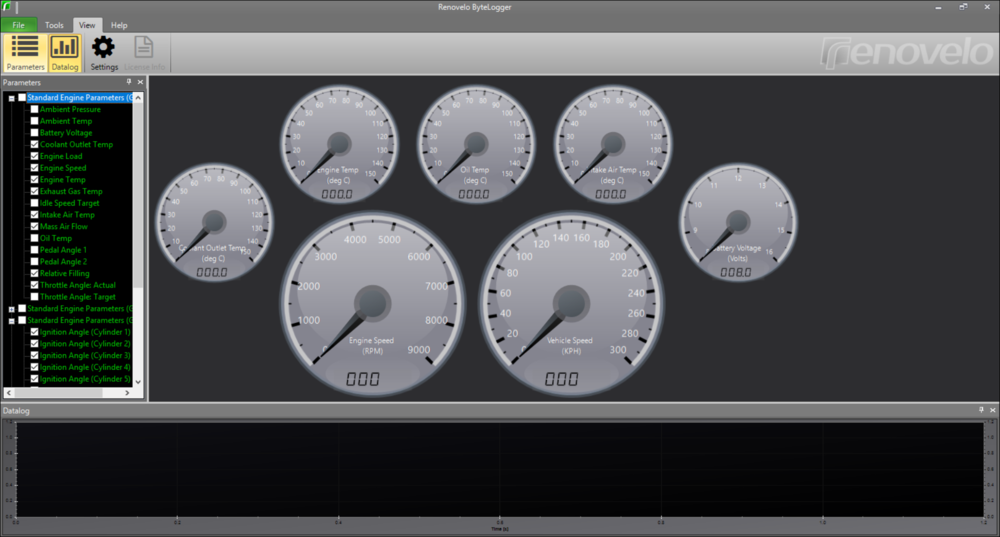Close the Parameters panel
This screenshot has width=1000, height=537.
click(140, 82)
